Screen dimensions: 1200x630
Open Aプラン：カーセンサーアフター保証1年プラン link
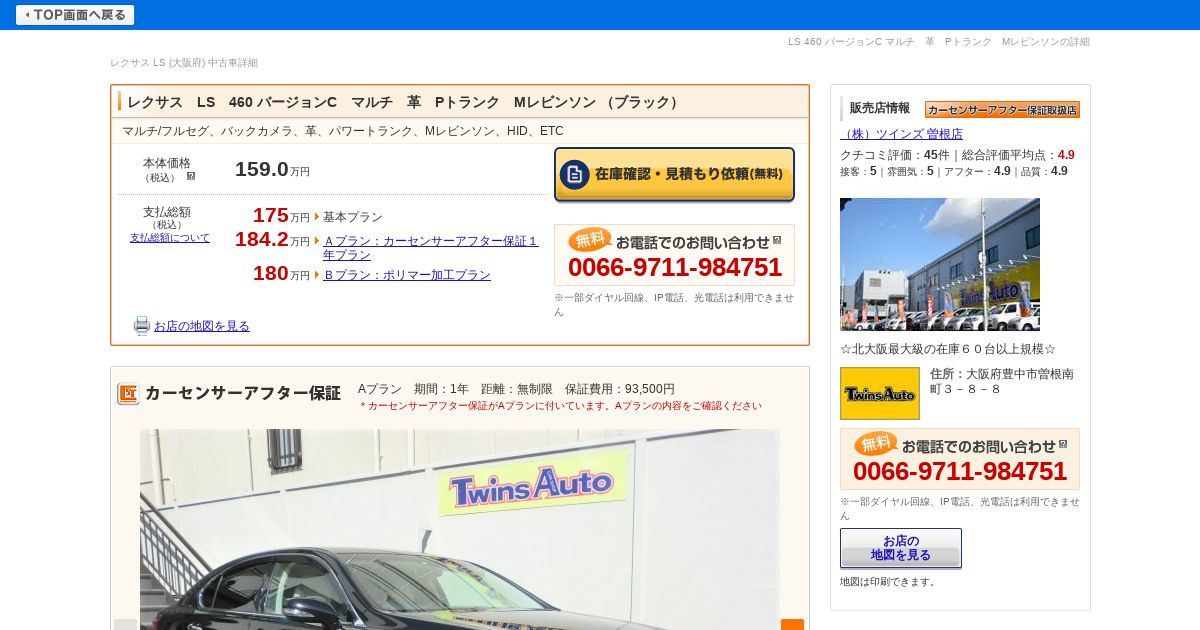pos(430,248)
